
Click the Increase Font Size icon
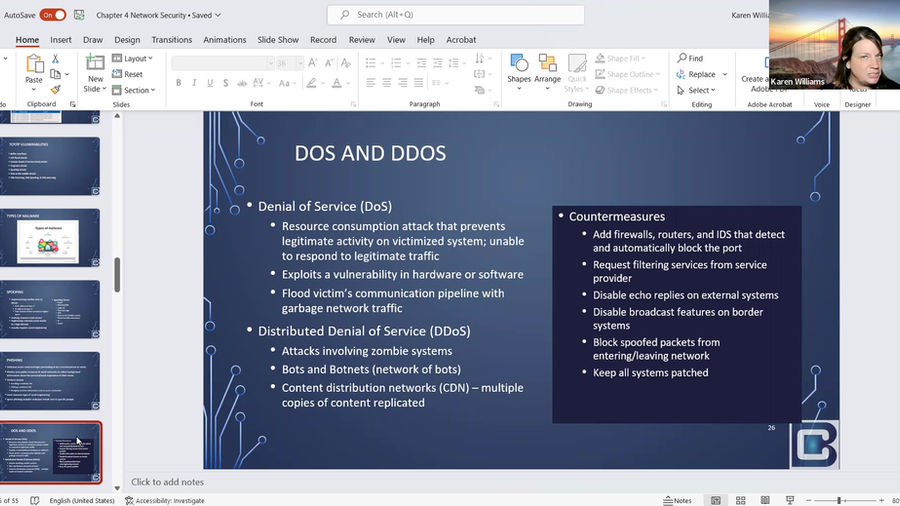pyautogui.click(x=313, y=63)
